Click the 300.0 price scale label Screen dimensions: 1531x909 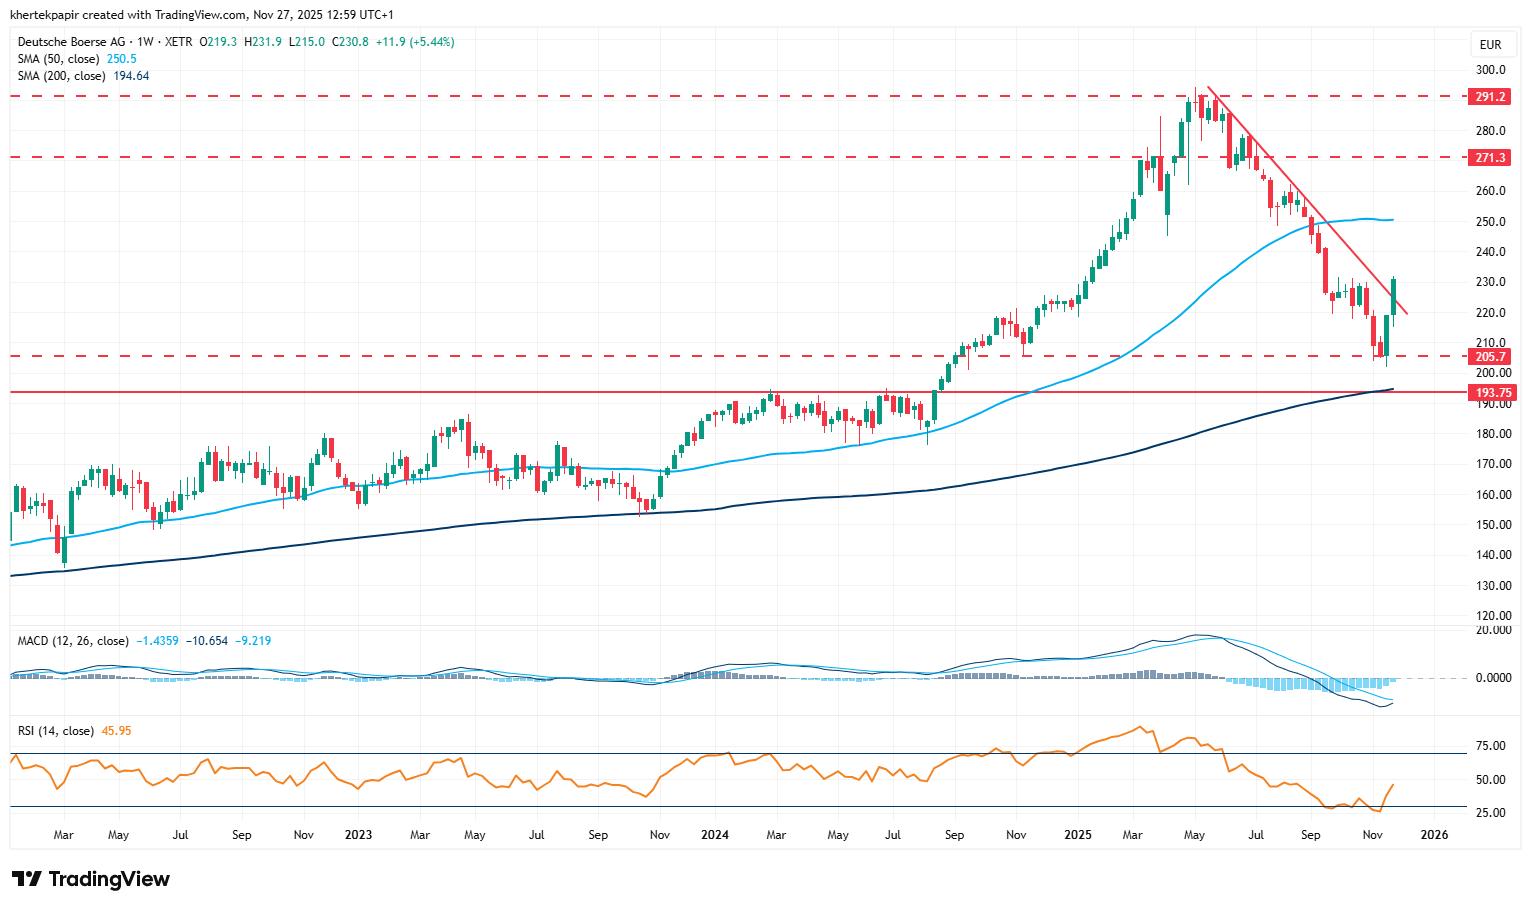click(1490, 70)
